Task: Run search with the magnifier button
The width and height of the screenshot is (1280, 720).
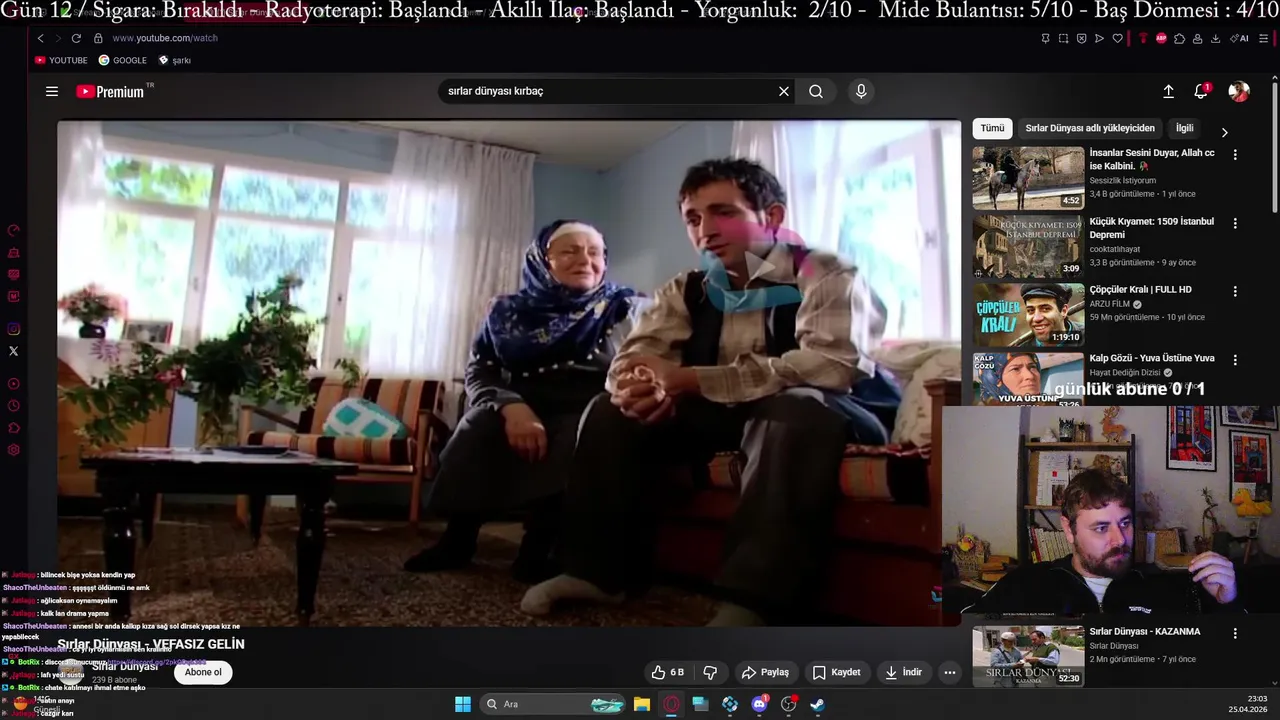Action: click(x=816, y=91)
